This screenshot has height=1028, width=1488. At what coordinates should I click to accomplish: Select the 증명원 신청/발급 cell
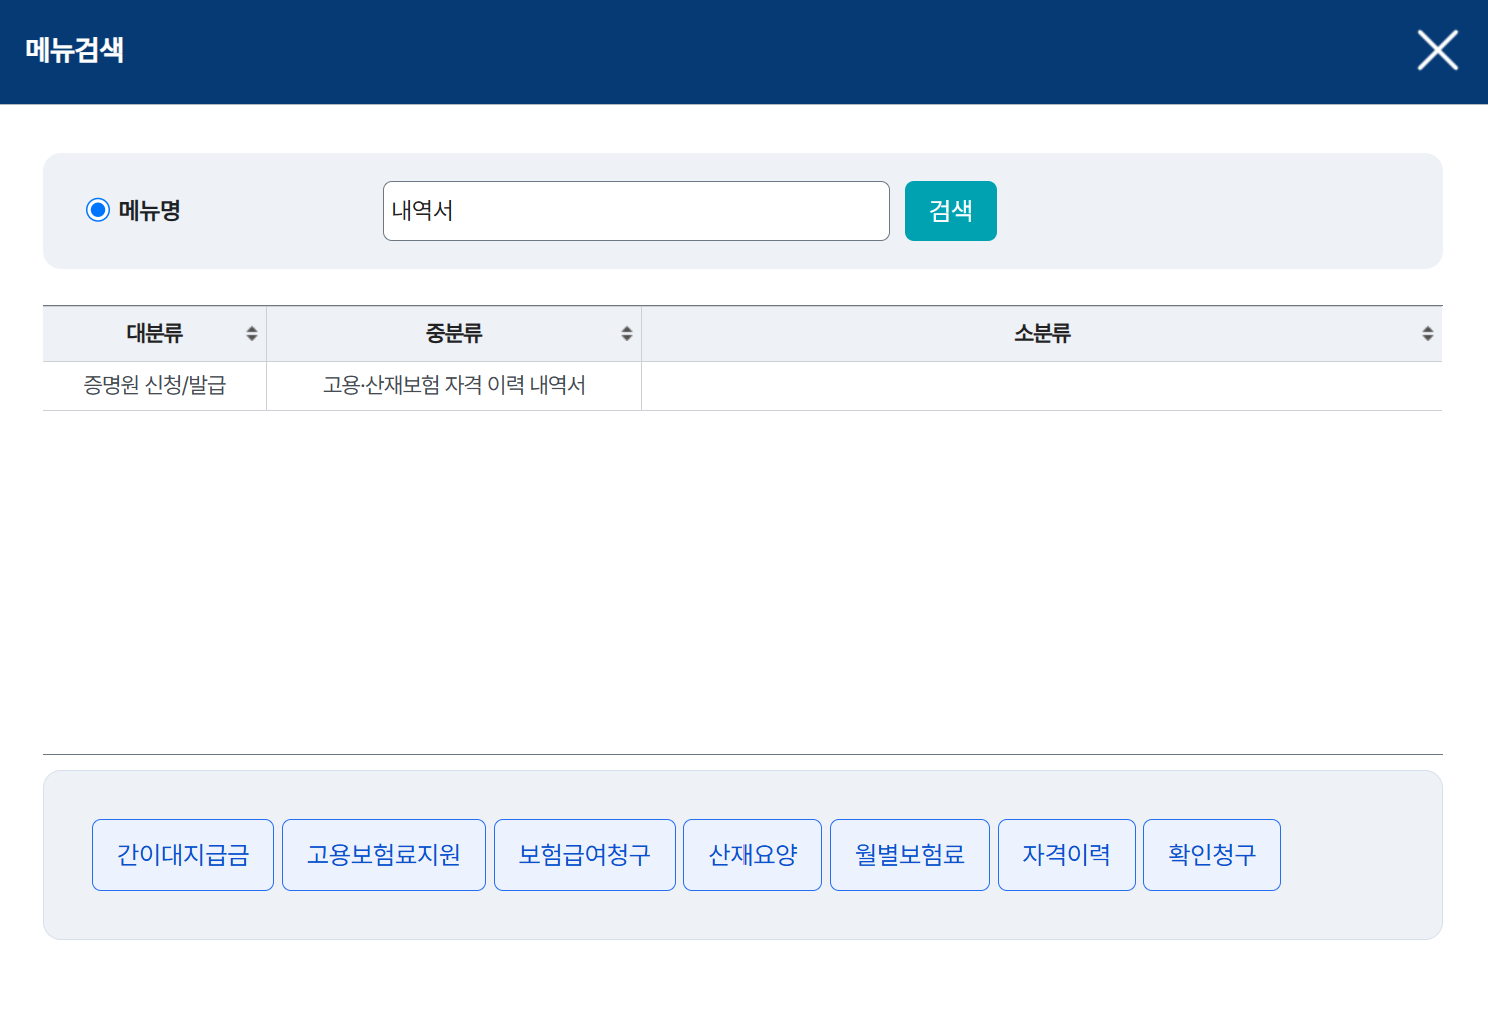pyautogui.click(x=155, y=386)
